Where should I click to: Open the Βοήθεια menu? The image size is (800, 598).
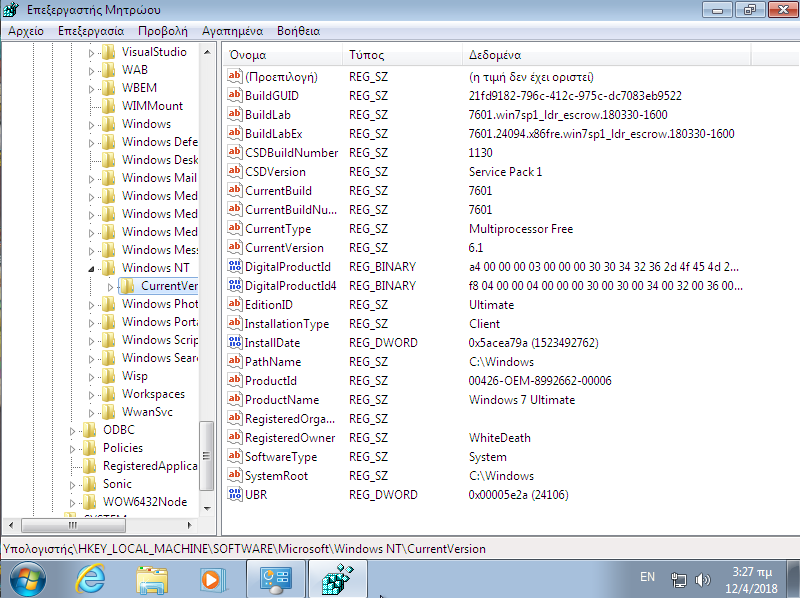(x=298, y=31)
